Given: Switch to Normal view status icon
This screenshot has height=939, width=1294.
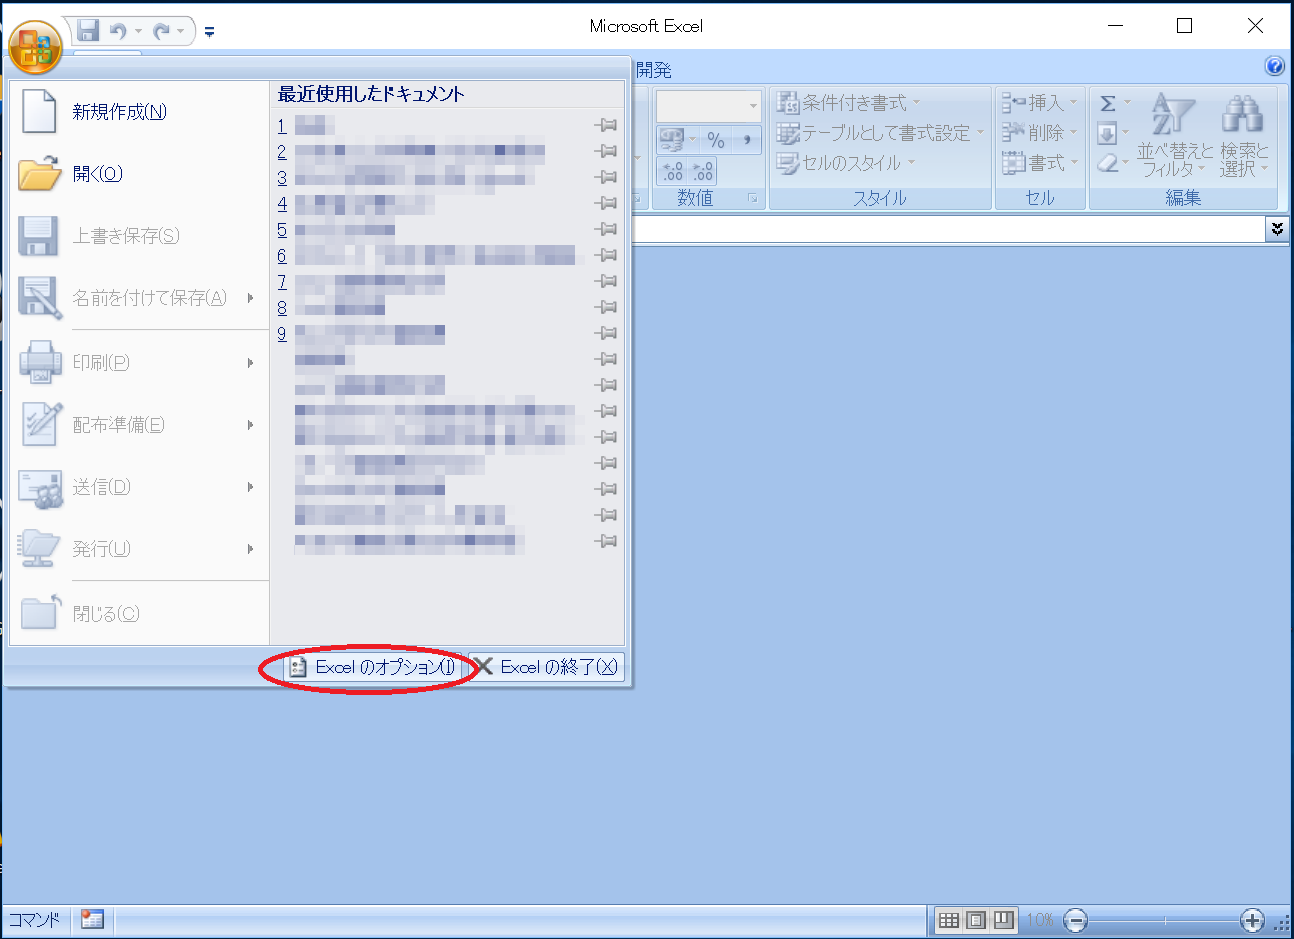Looking at the screenshot, I should pos(949,920).
